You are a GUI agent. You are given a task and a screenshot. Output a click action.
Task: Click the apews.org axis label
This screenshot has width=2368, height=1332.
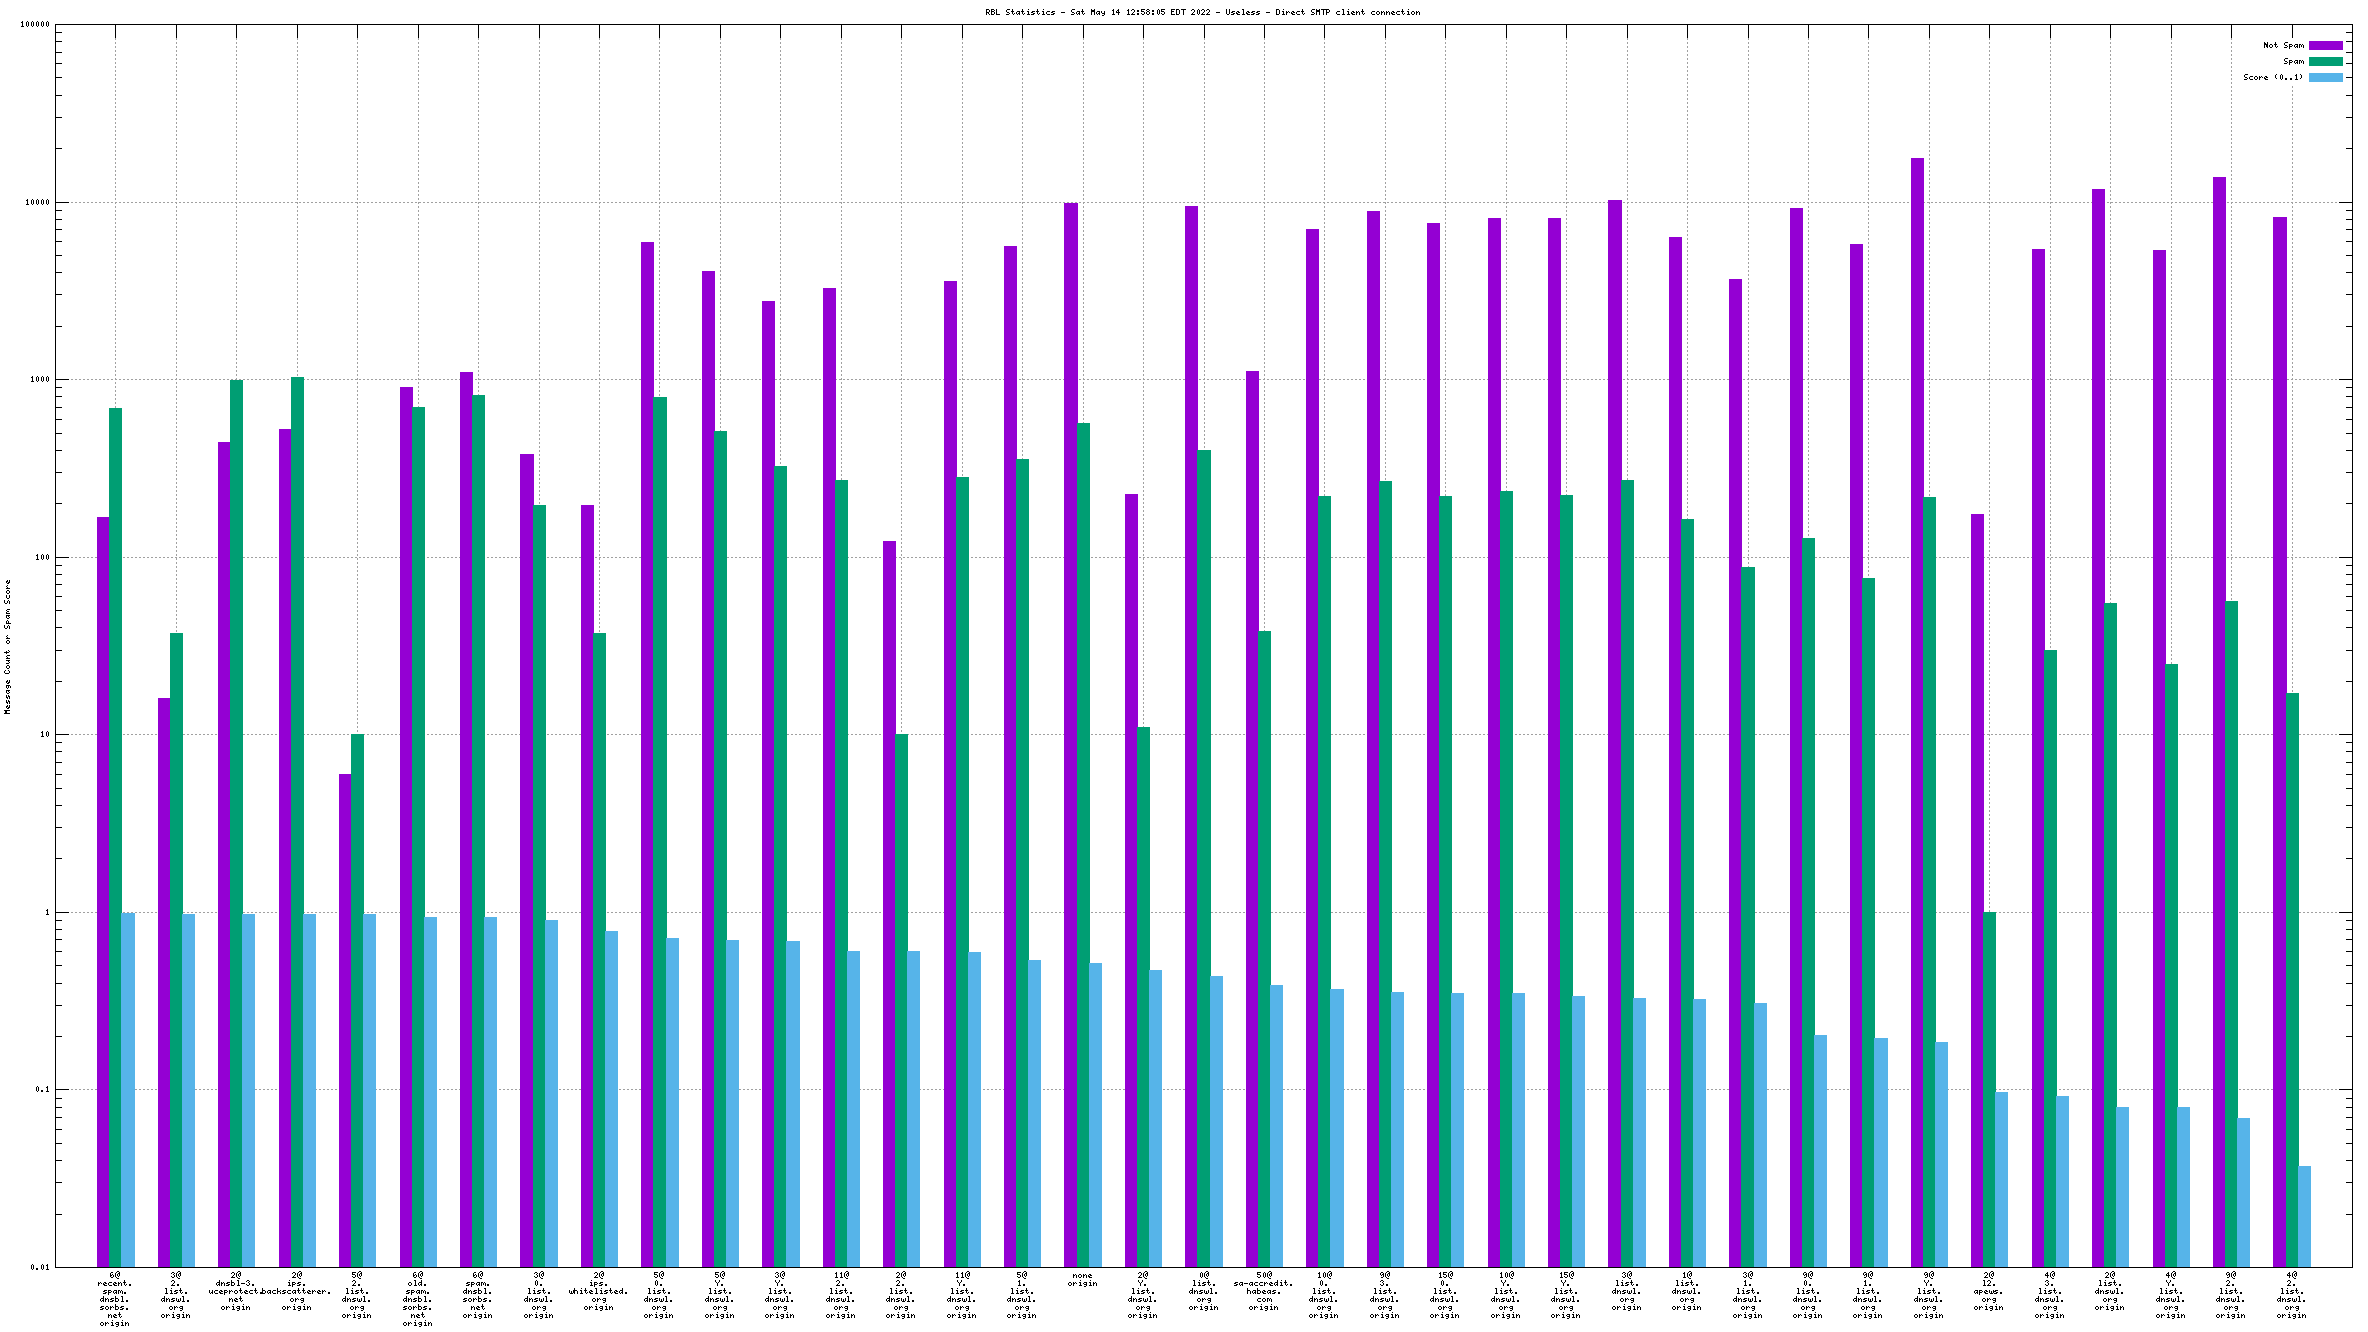pos(1988,1291)
